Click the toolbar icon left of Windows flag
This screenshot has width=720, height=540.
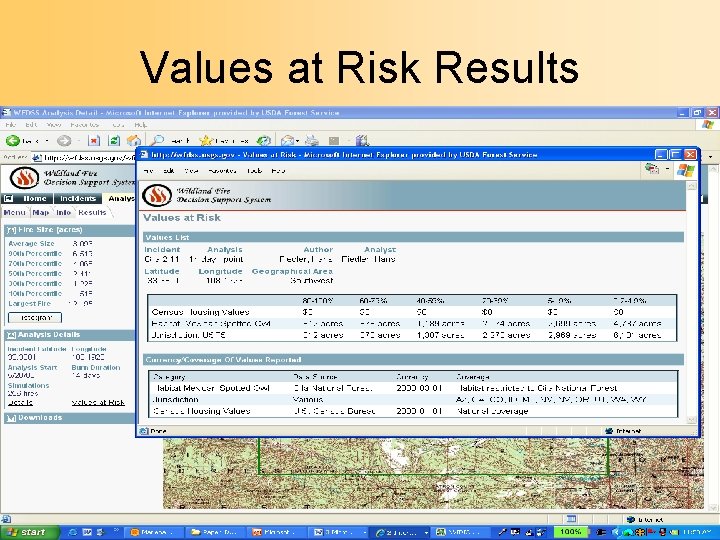pyautogui.click(x=652, y=169)
